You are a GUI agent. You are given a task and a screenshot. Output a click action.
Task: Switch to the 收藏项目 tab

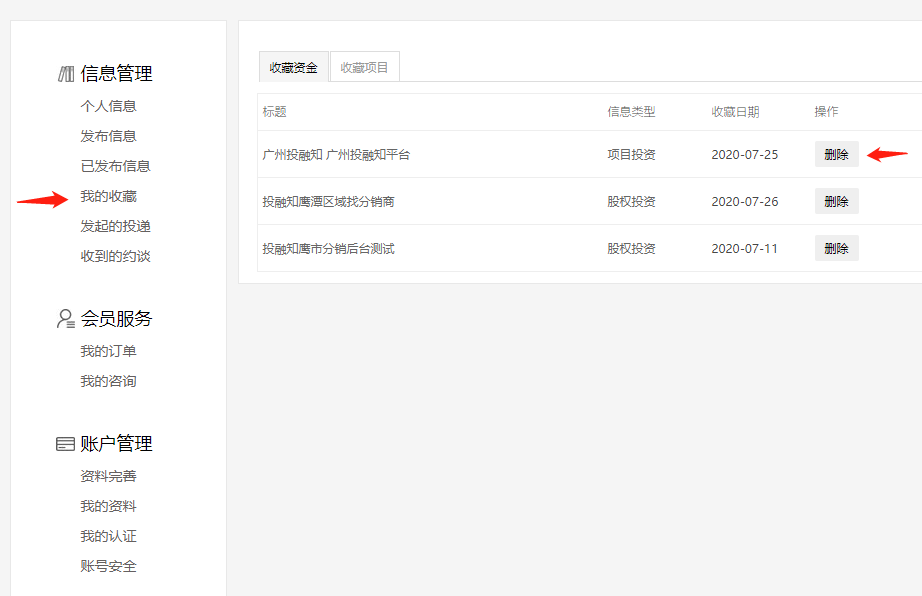[x=364, y=66]
